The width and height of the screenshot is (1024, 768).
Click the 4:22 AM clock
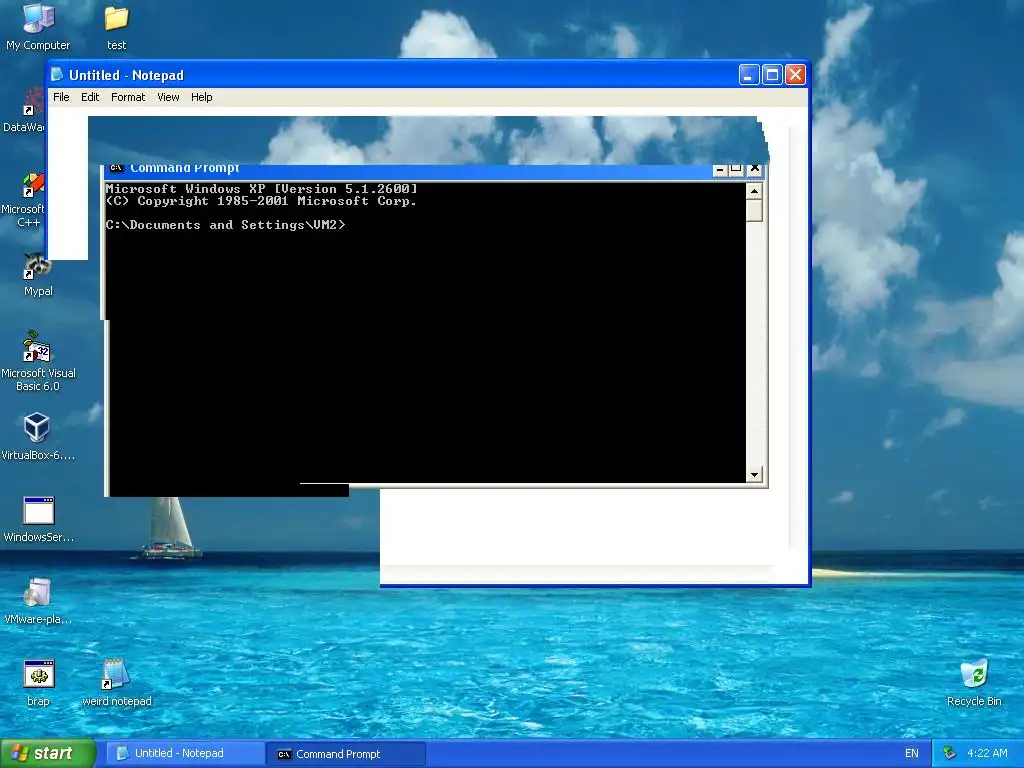click(987, 753)
